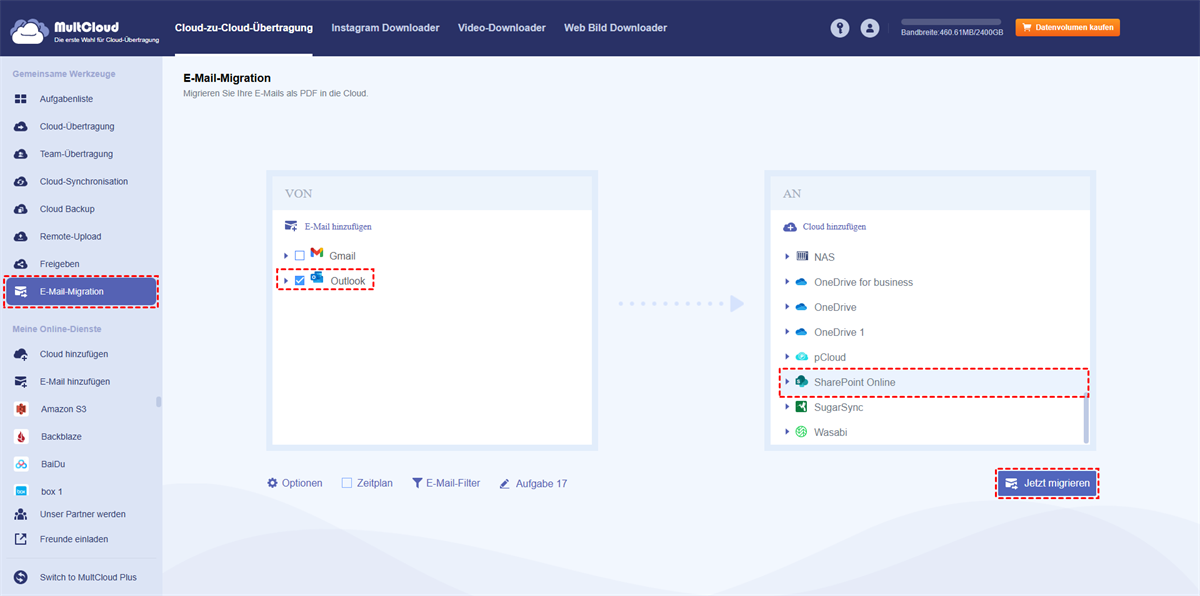This screenshot has height=596, width=1200.
Task: Click the Optionen gear icon
Action: [272, 483]
